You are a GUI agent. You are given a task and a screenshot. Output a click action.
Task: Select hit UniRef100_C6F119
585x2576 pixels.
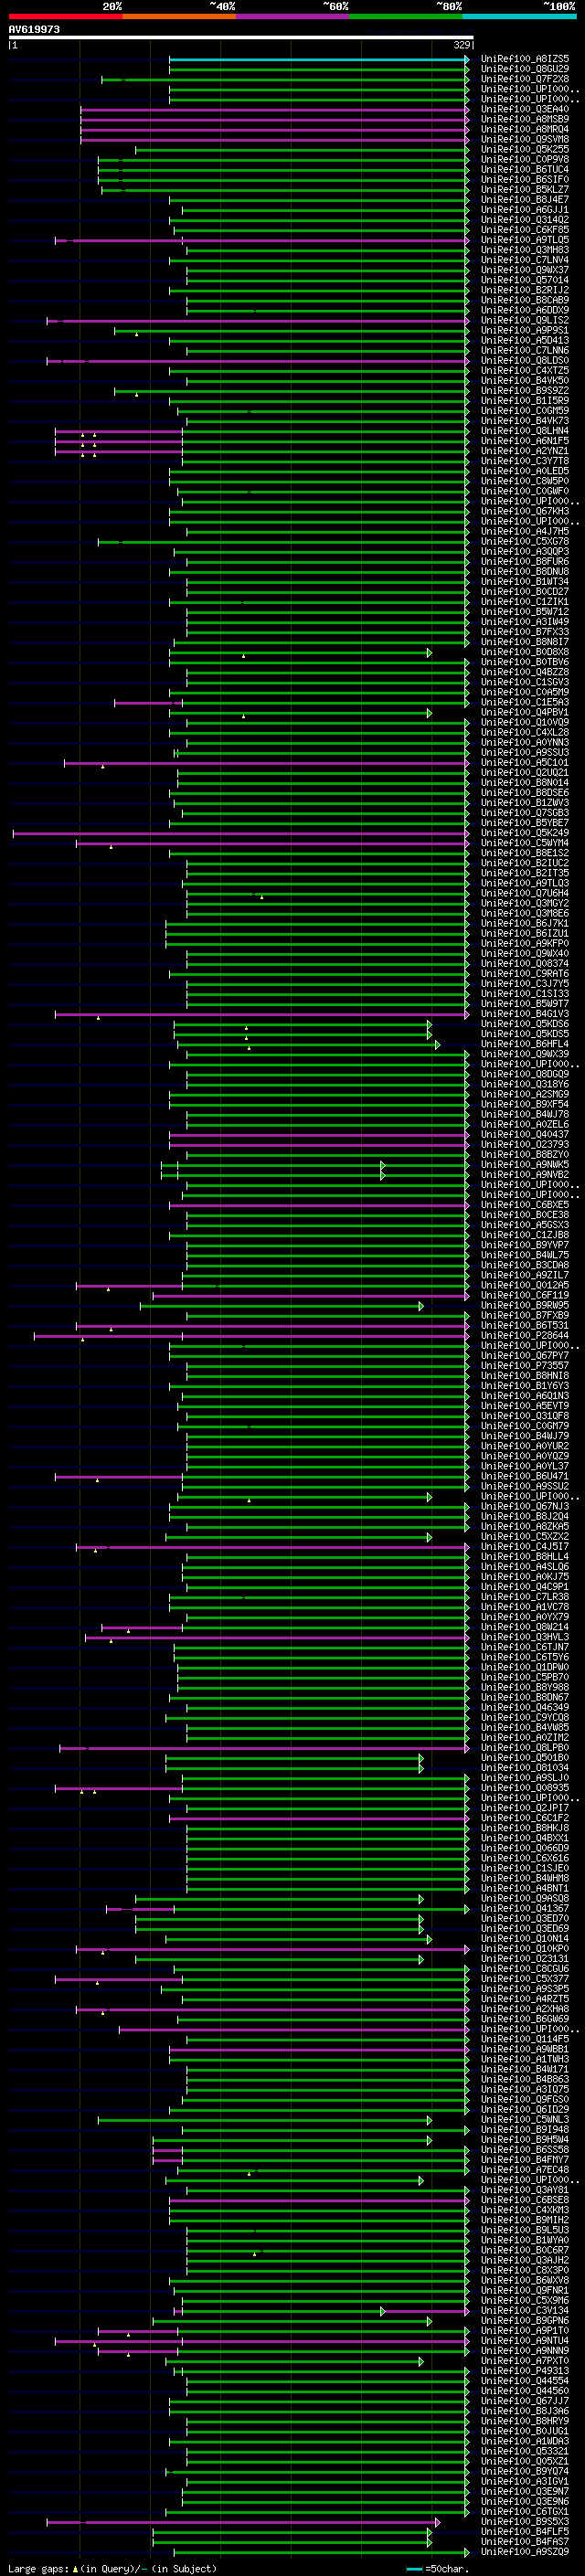pos(525,1296)
